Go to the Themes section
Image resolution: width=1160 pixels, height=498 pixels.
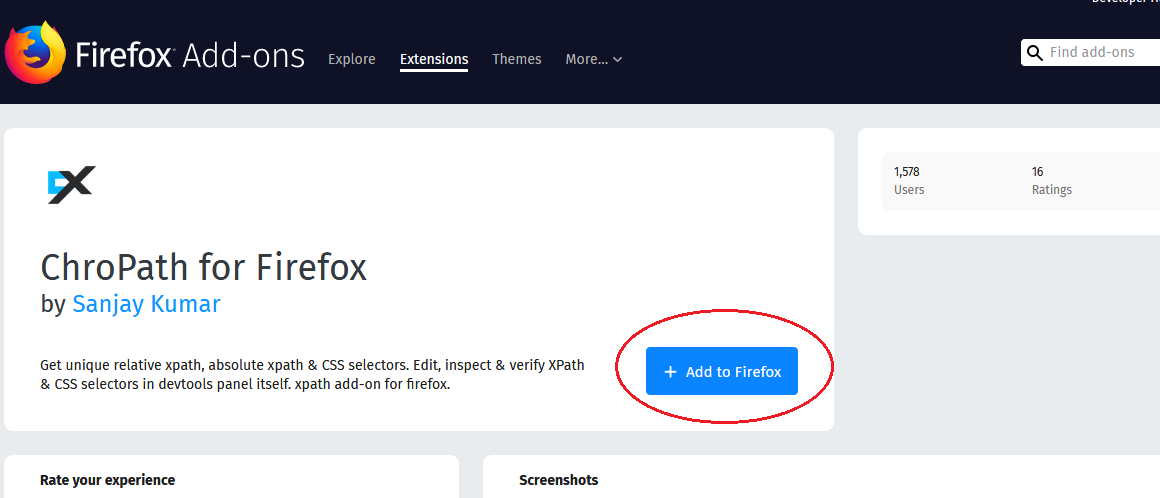(x=516, y=59)
